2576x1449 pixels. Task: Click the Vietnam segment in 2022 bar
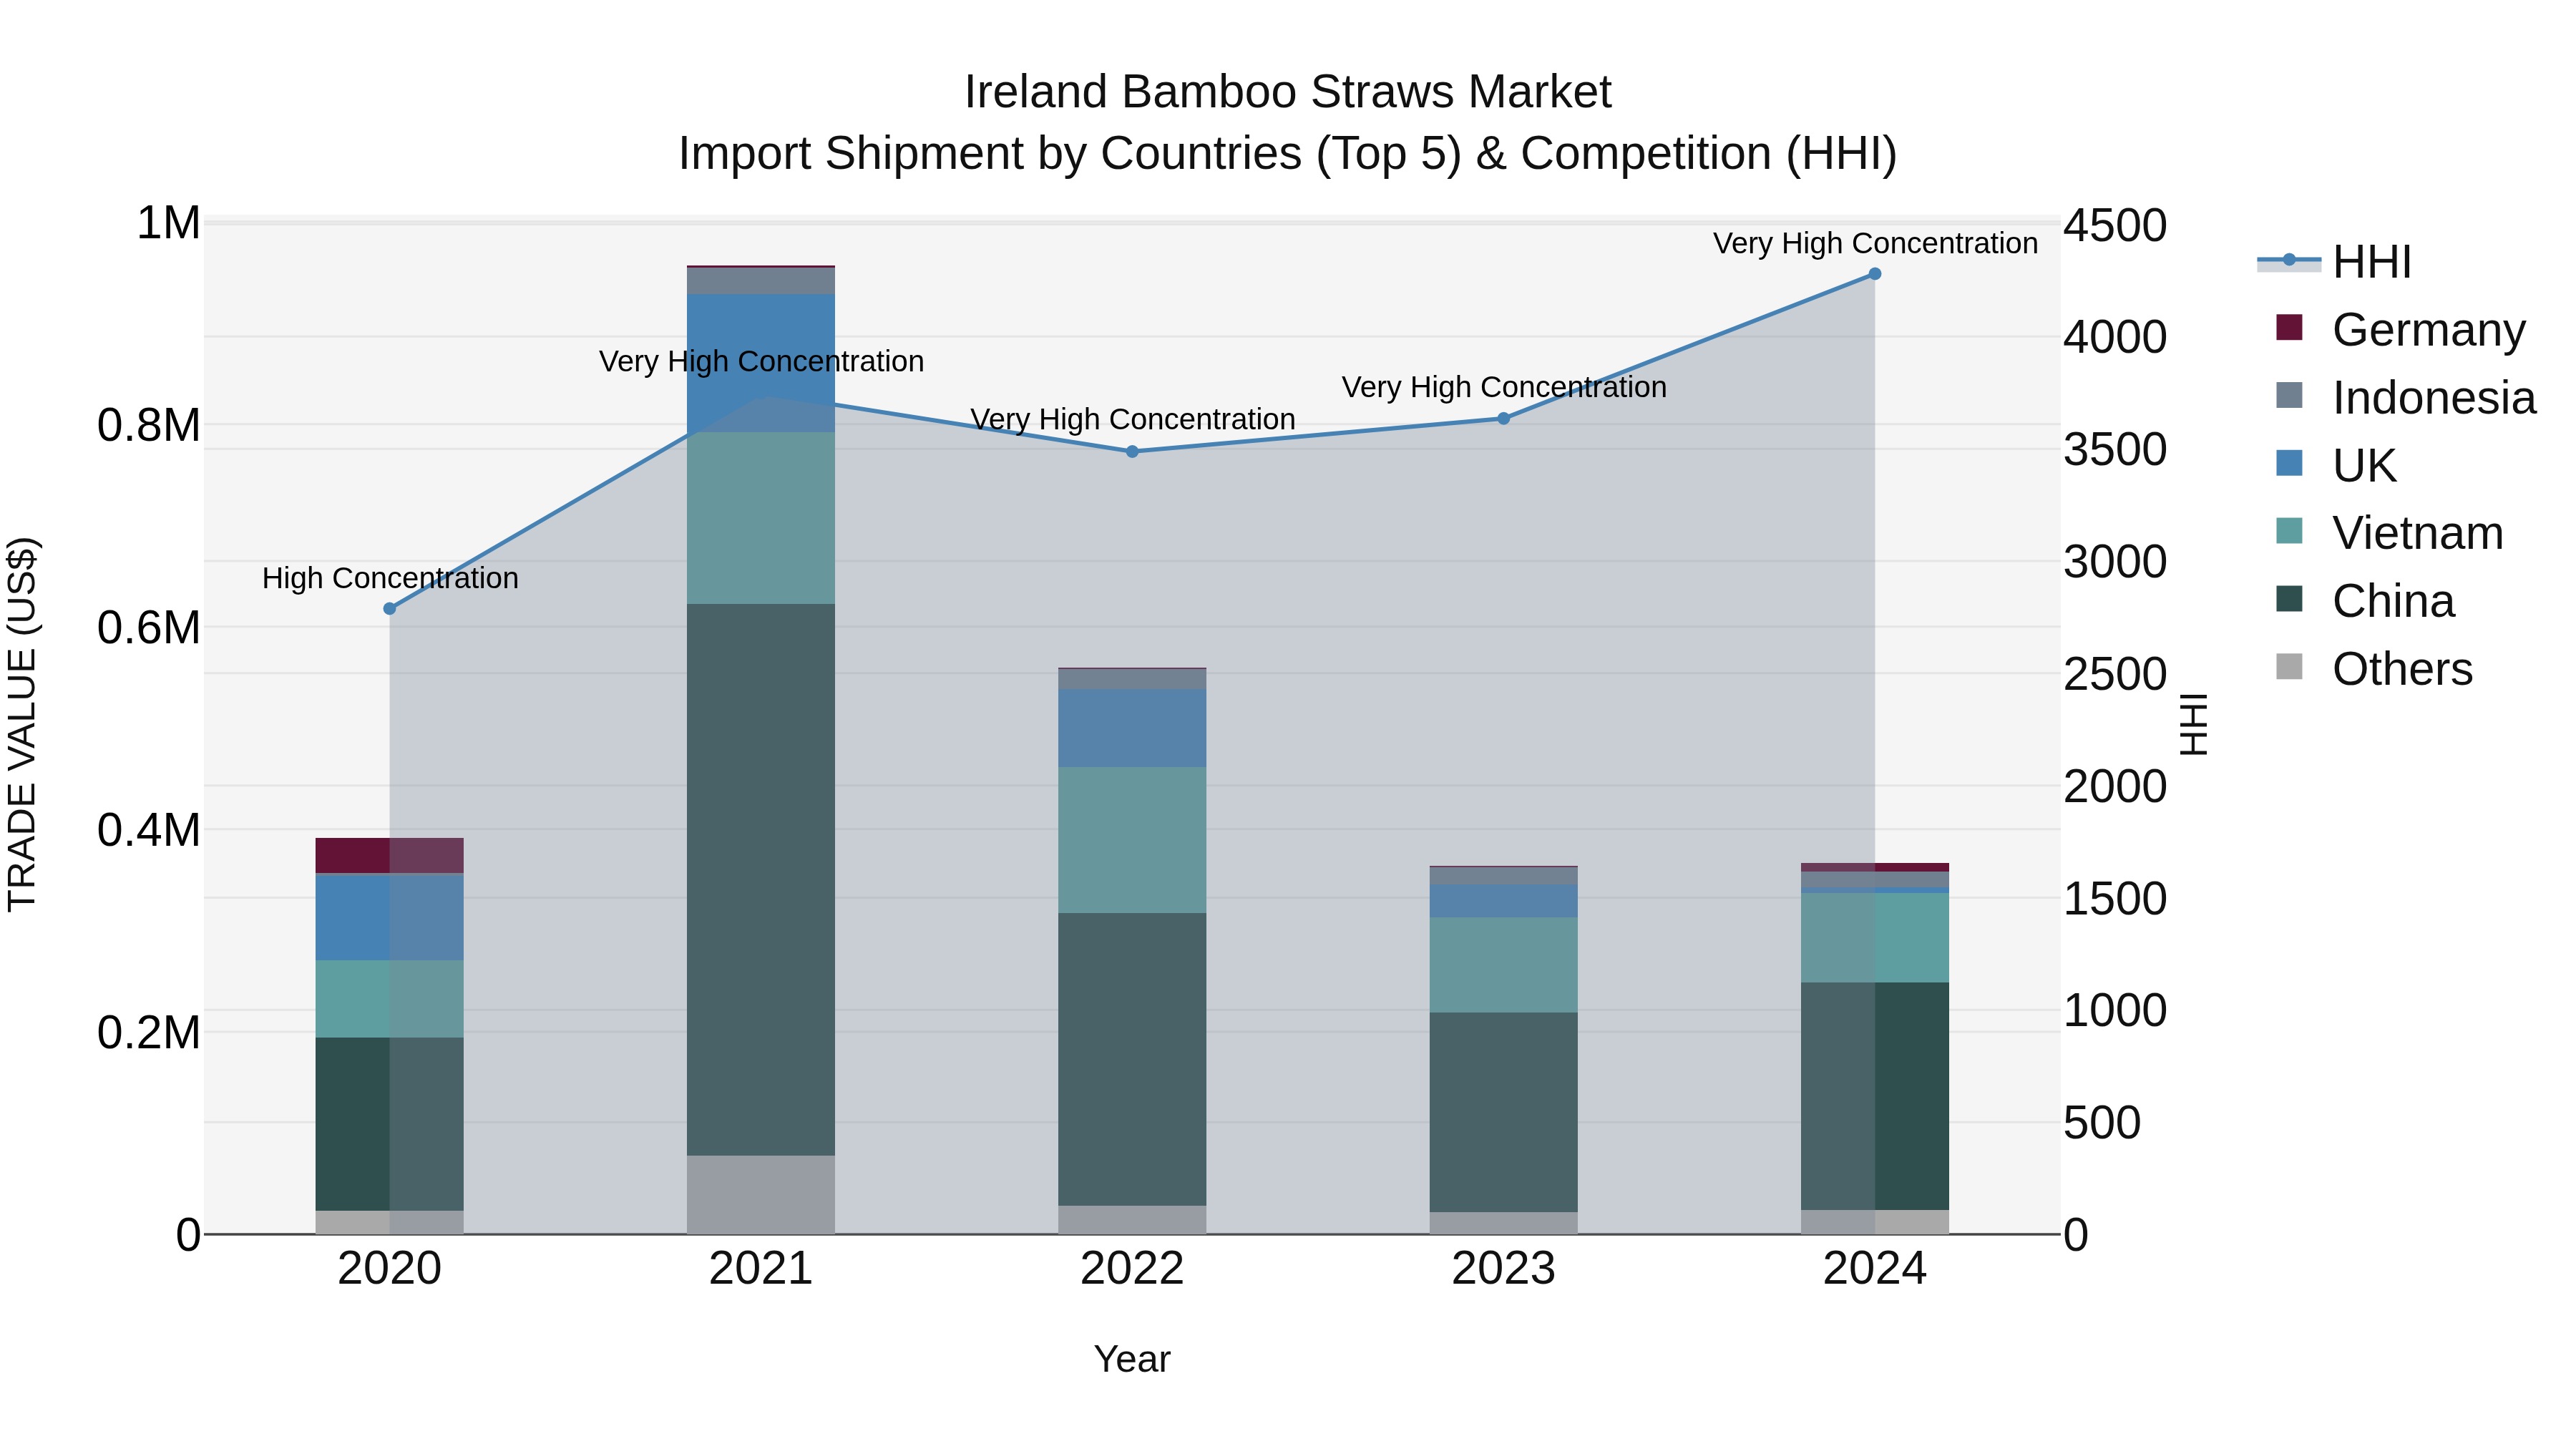(x=1132, y=840)
